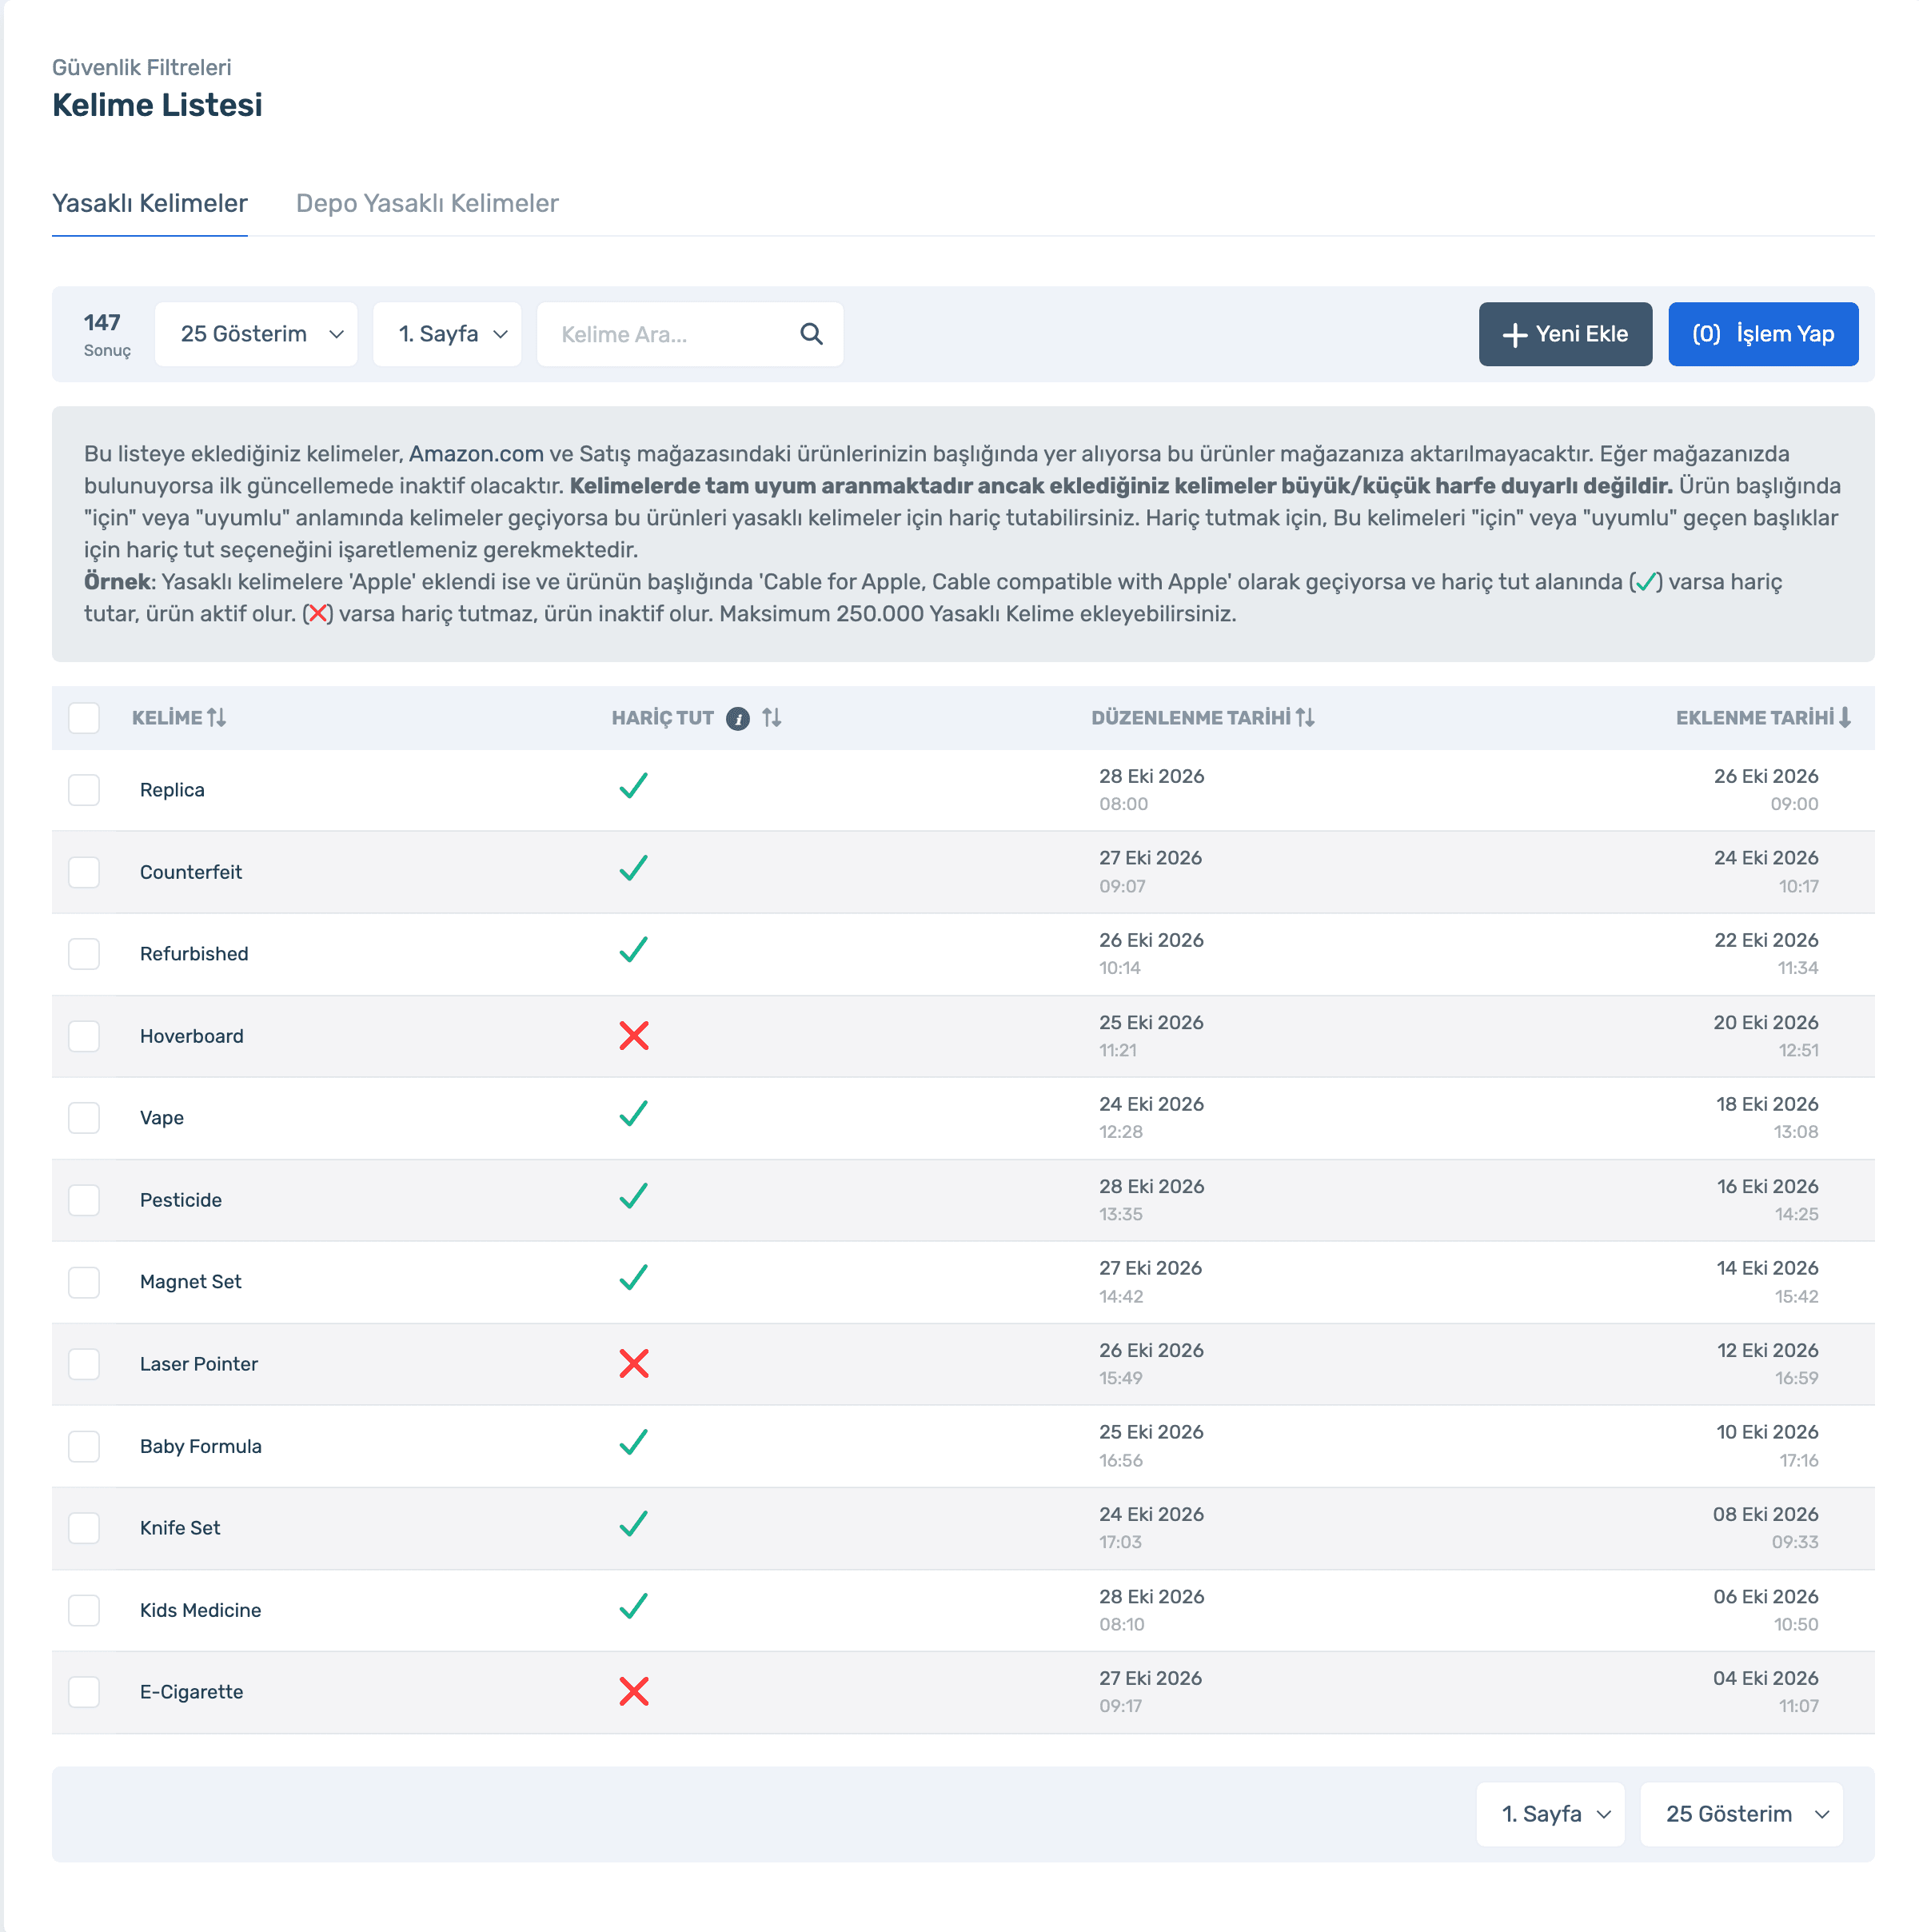
Task: Tick the Magnet Set checkbox
Action: [84, 1282]
